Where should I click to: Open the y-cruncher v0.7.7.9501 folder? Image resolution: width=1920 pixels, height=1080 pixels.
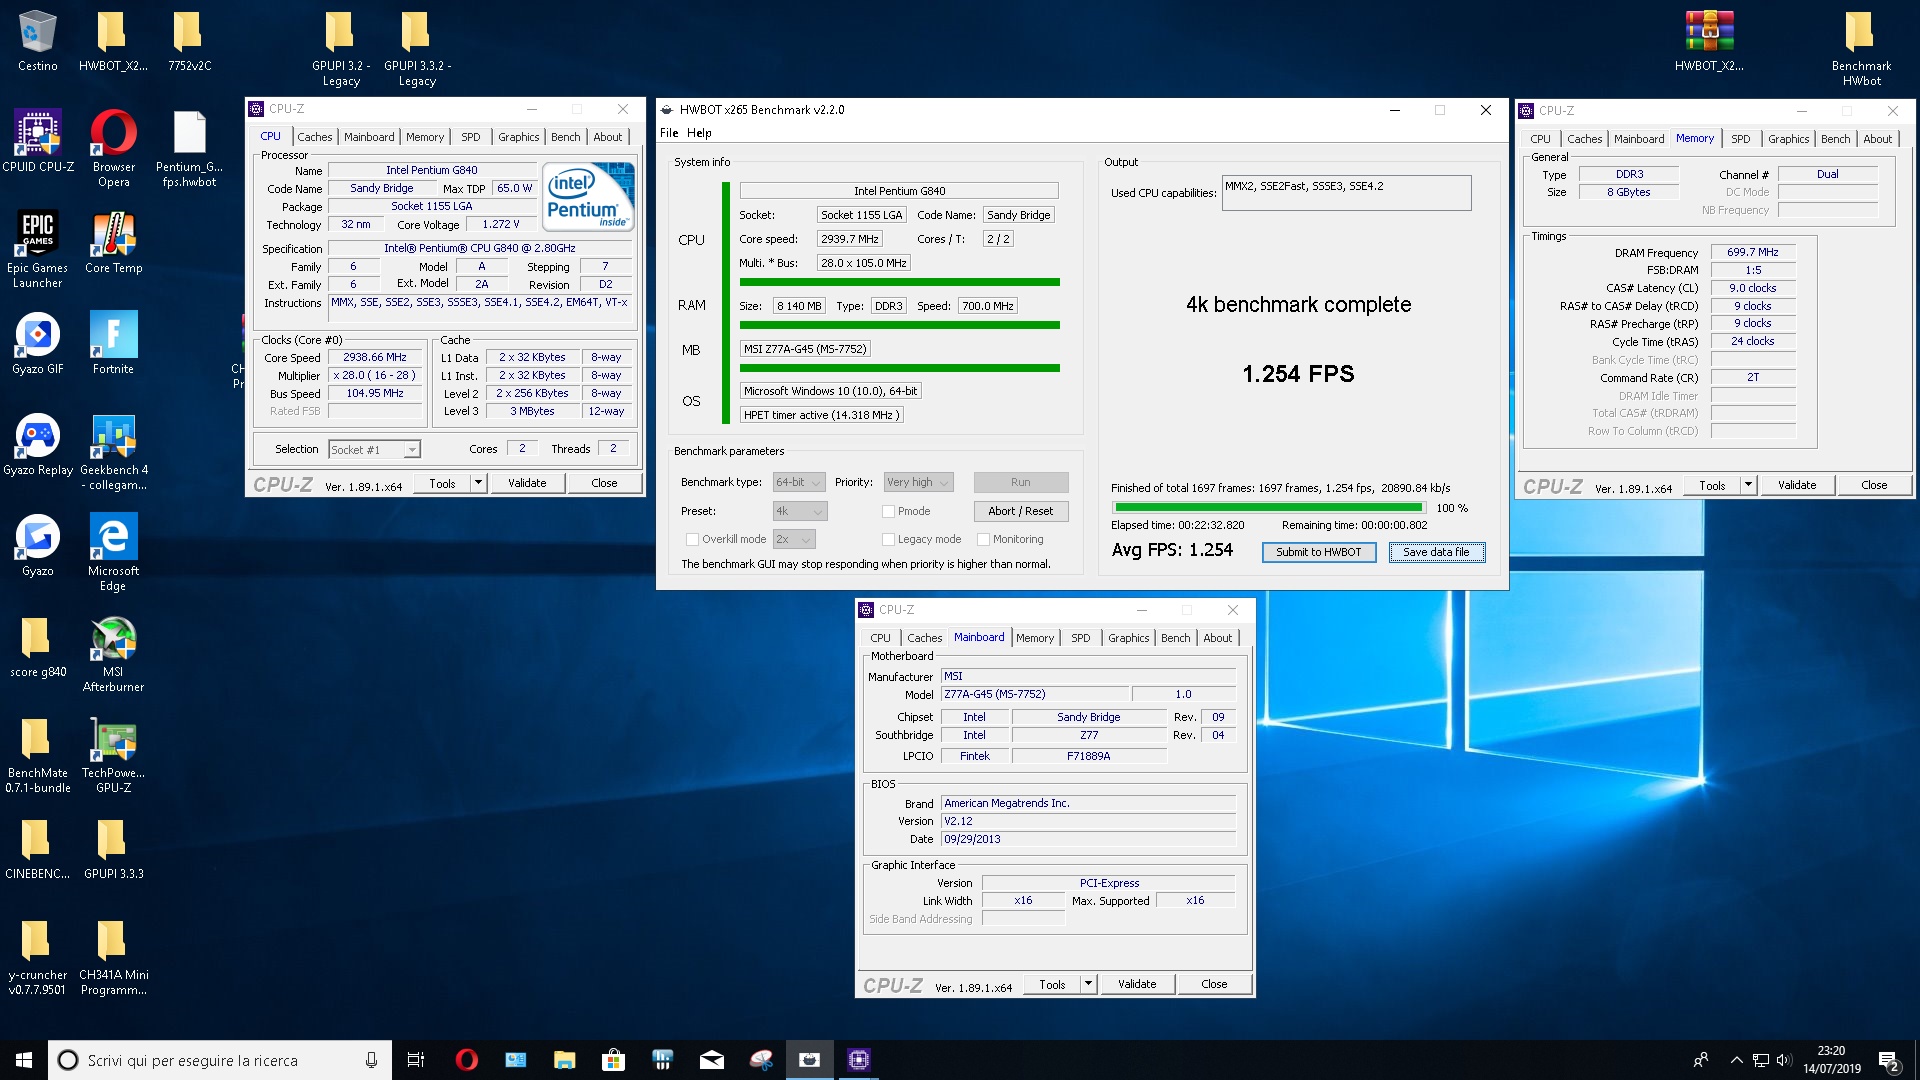37,957
